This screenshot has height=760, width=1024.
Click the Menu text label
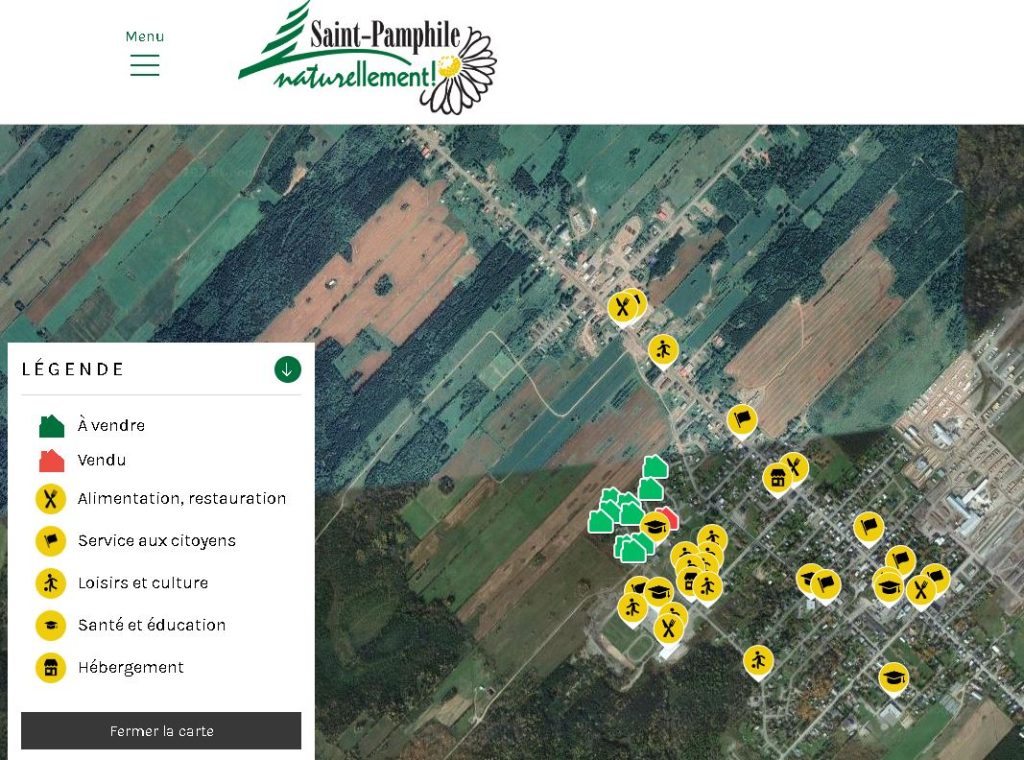(x=144, y=37)
